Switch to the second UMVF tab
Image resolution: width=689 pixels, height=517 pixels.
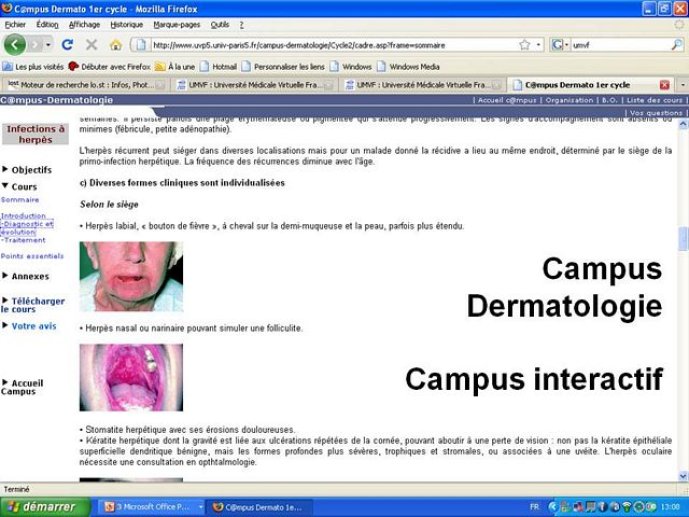coord(422,85)
